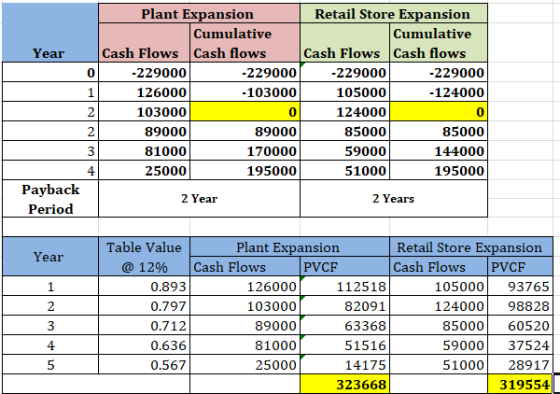Click cumulative value -103000

click(245, 92)
